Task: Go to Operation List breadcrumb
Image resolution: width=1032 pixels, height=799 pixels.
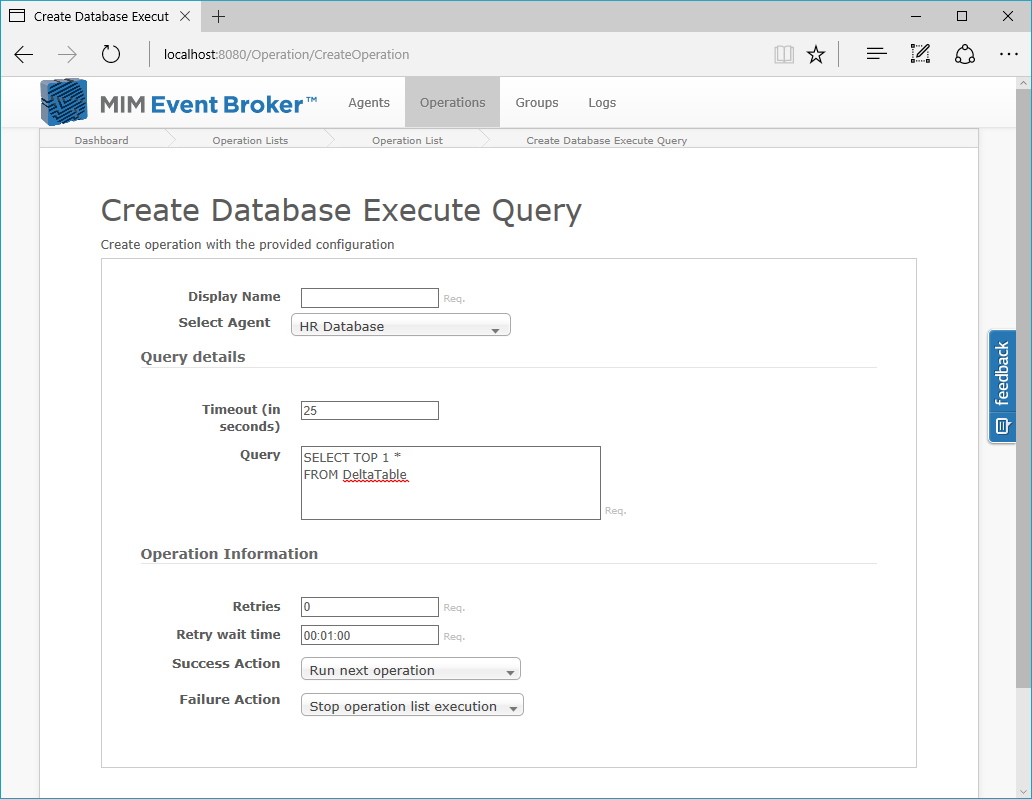Action: point(407,140)
